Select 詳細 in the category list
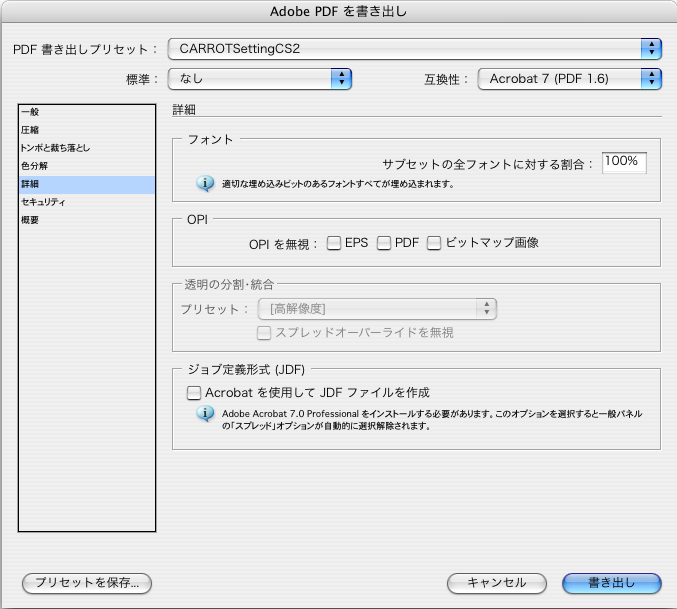Screen dimensions: 677x609 click(x=87, y=184)
